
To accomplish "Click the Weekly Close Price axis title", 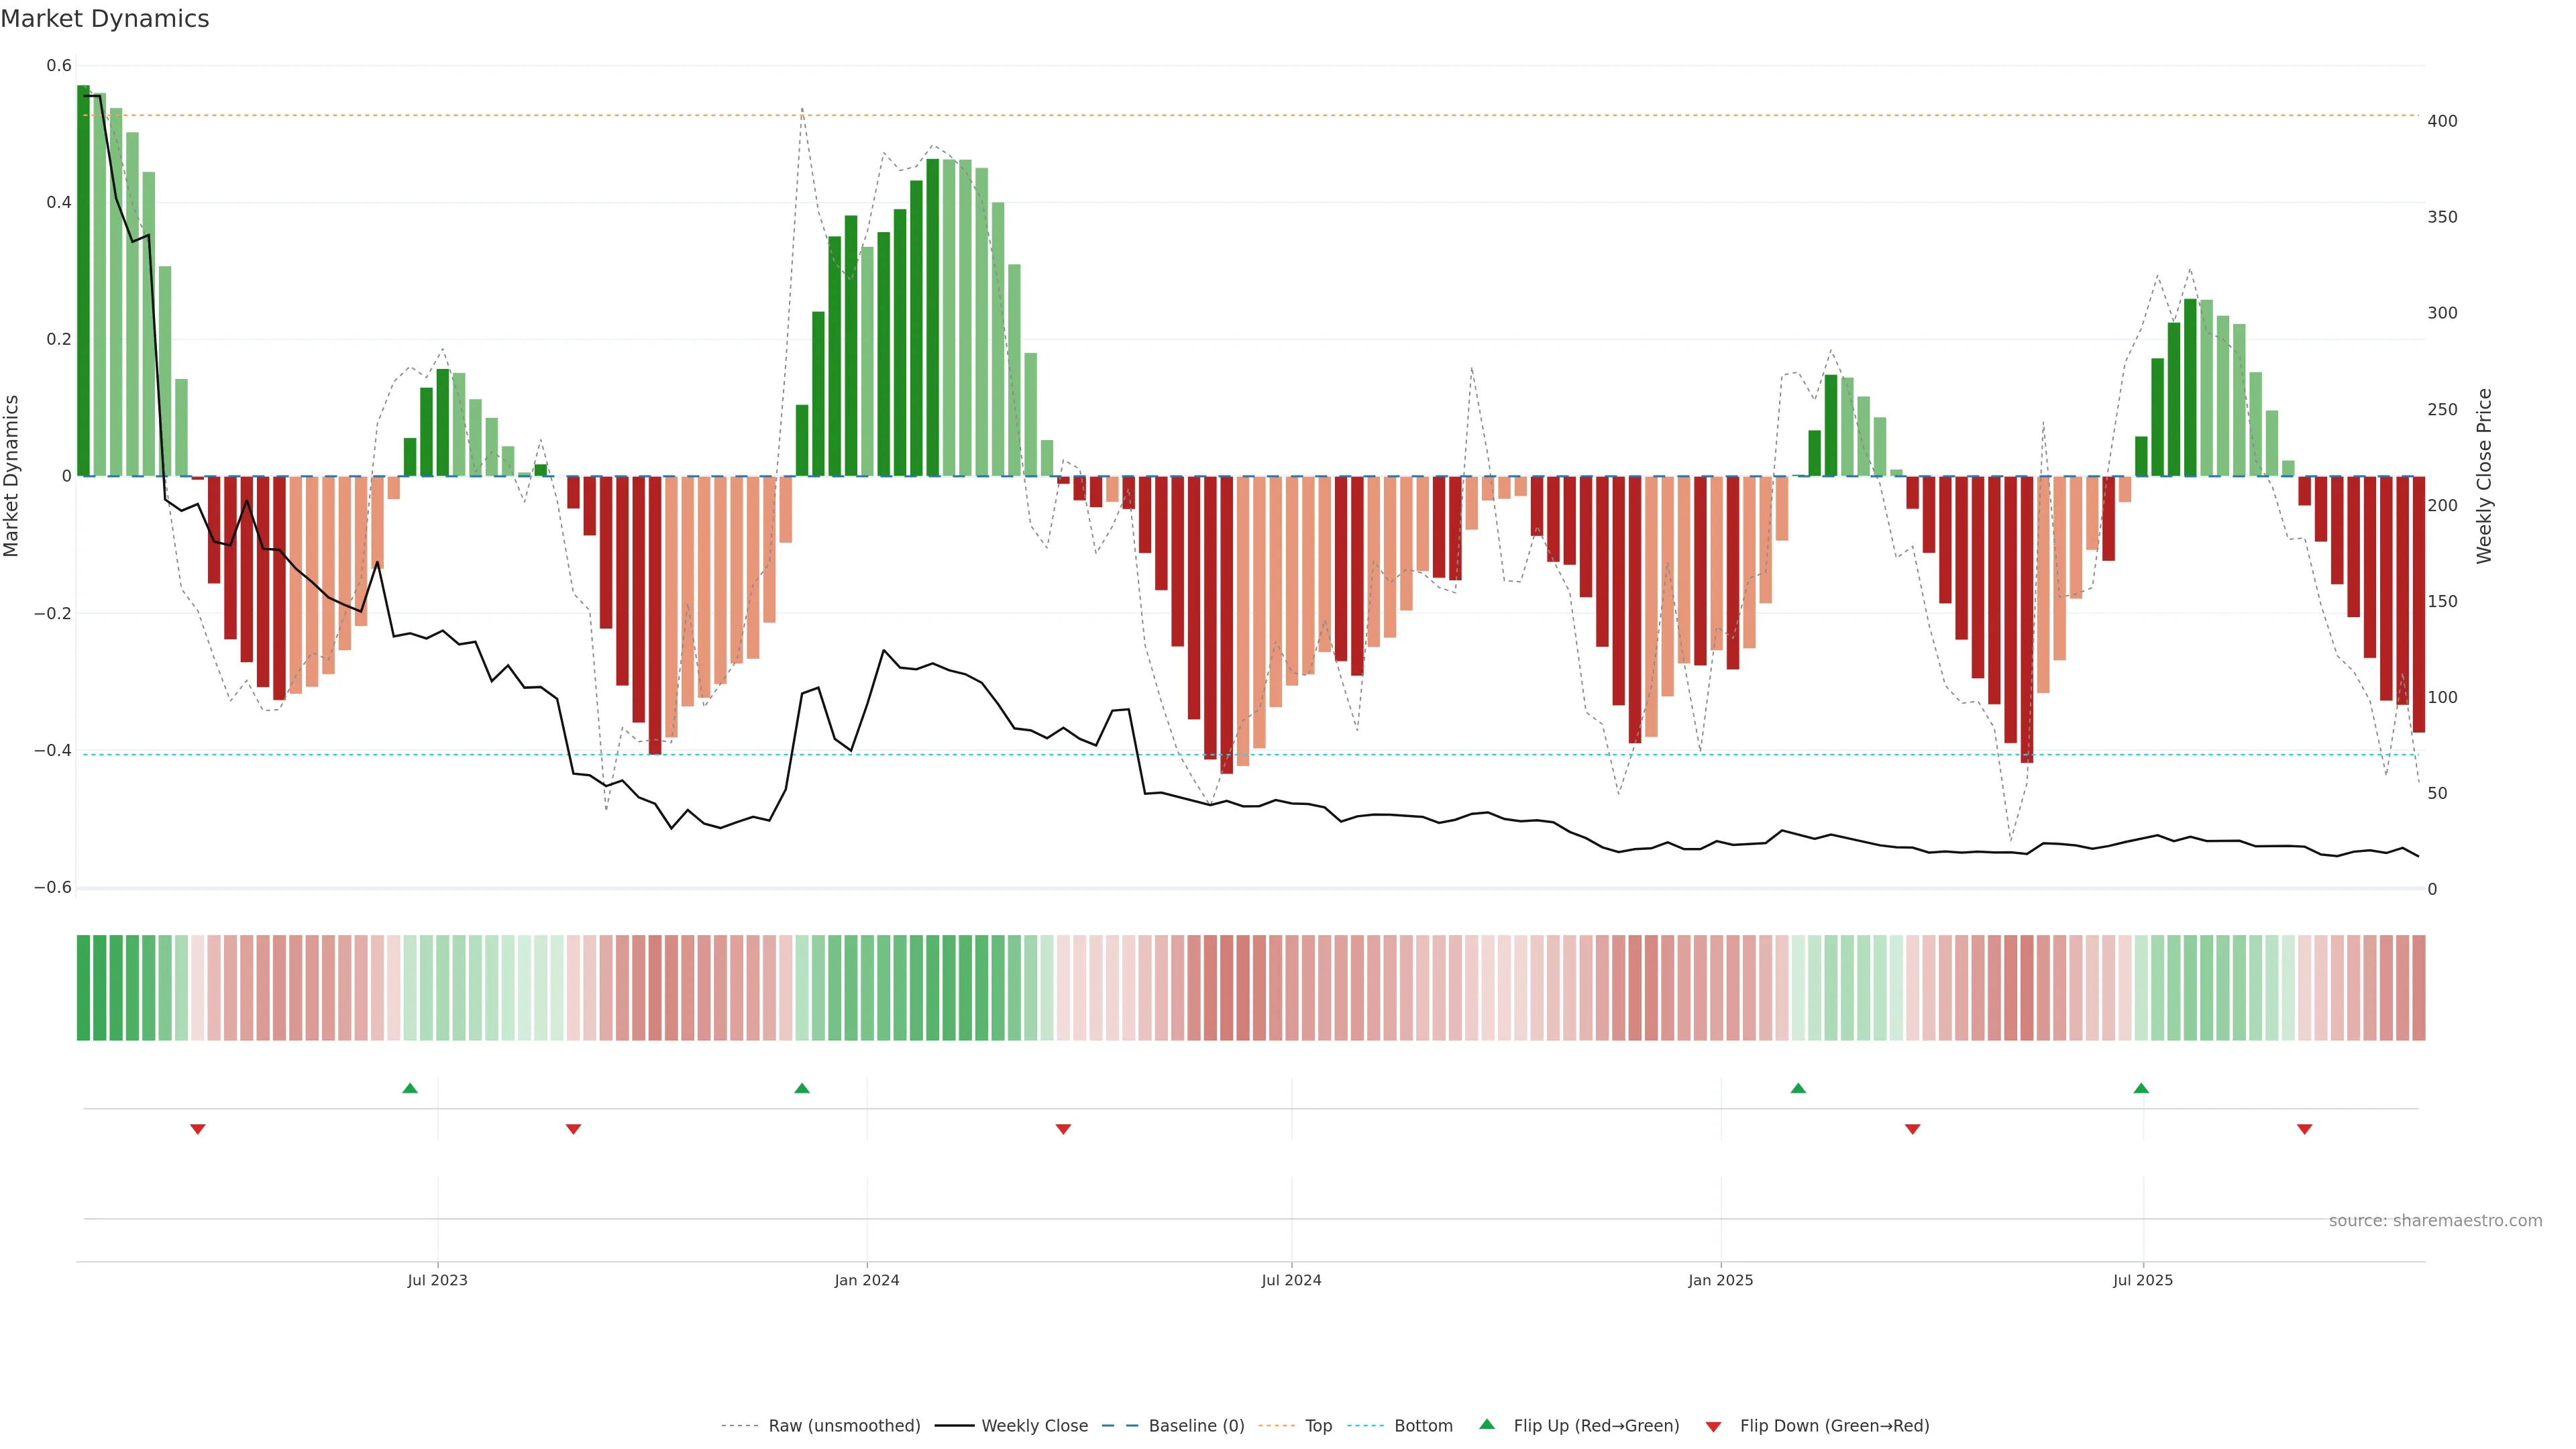I will point(2484,476).
